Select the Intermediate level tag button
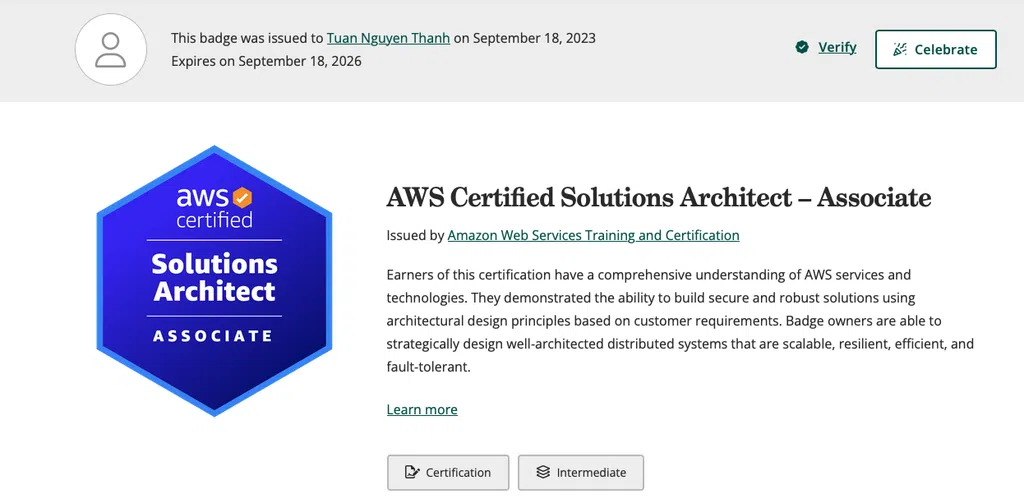The height and width of the screenshot is (504, 1024). pyautogui.click(x=580, y=472)
